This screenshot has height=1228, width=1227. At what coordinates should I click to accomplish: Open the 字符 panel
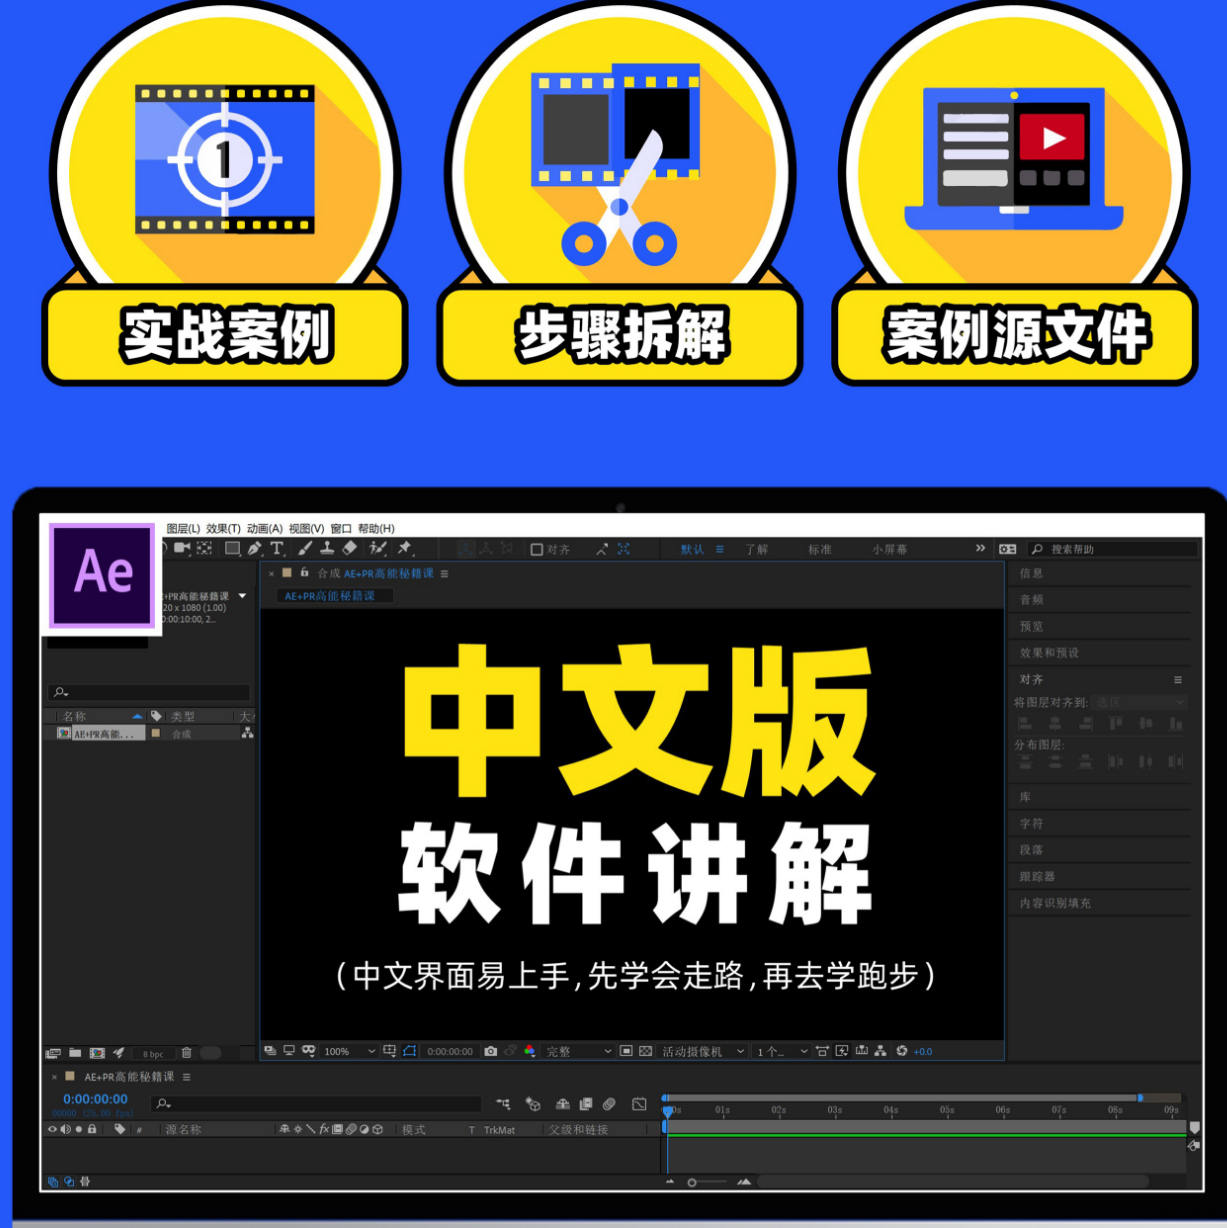click(1031, 823)
